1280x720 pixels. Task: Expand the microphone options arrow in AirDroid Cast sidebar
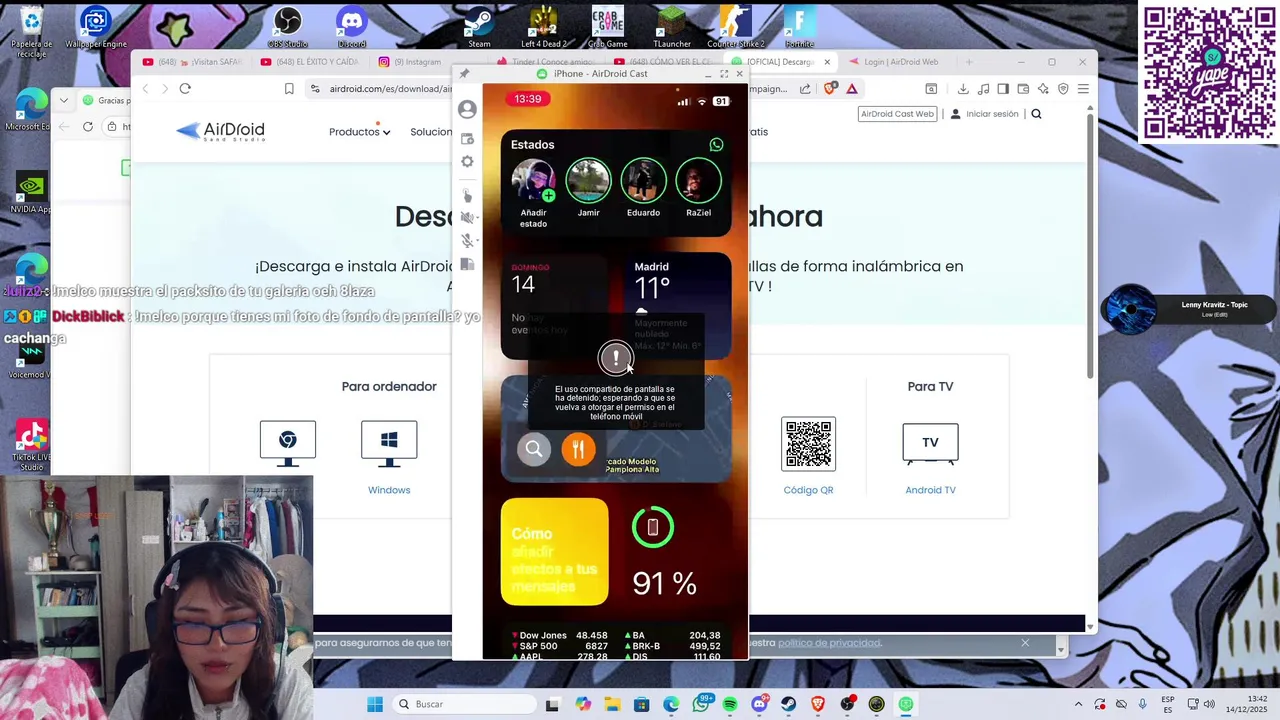pos(476,241)
